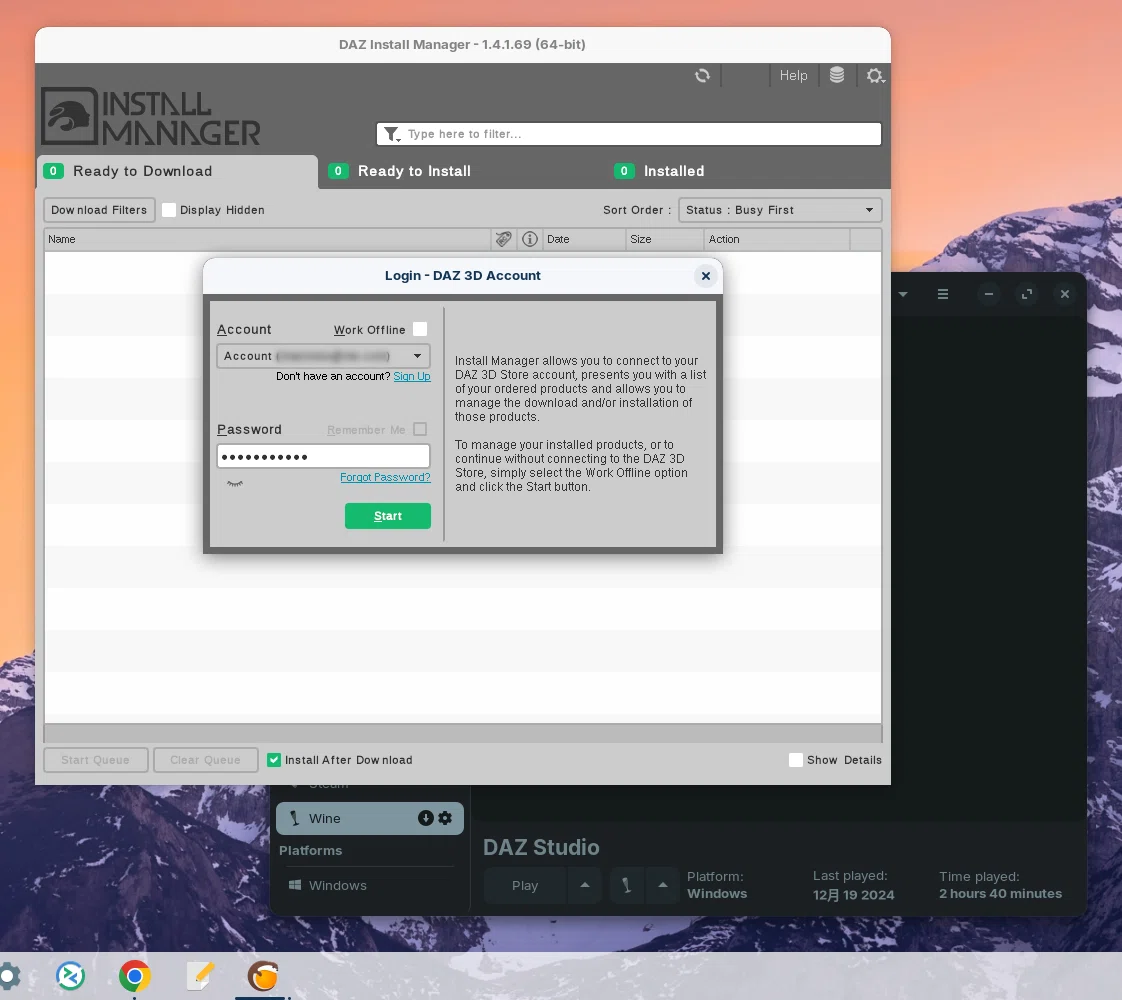The height and width of the screenshot is (1000, 1122).
Task: Sort by the Name column header
Action: point(268,239)
